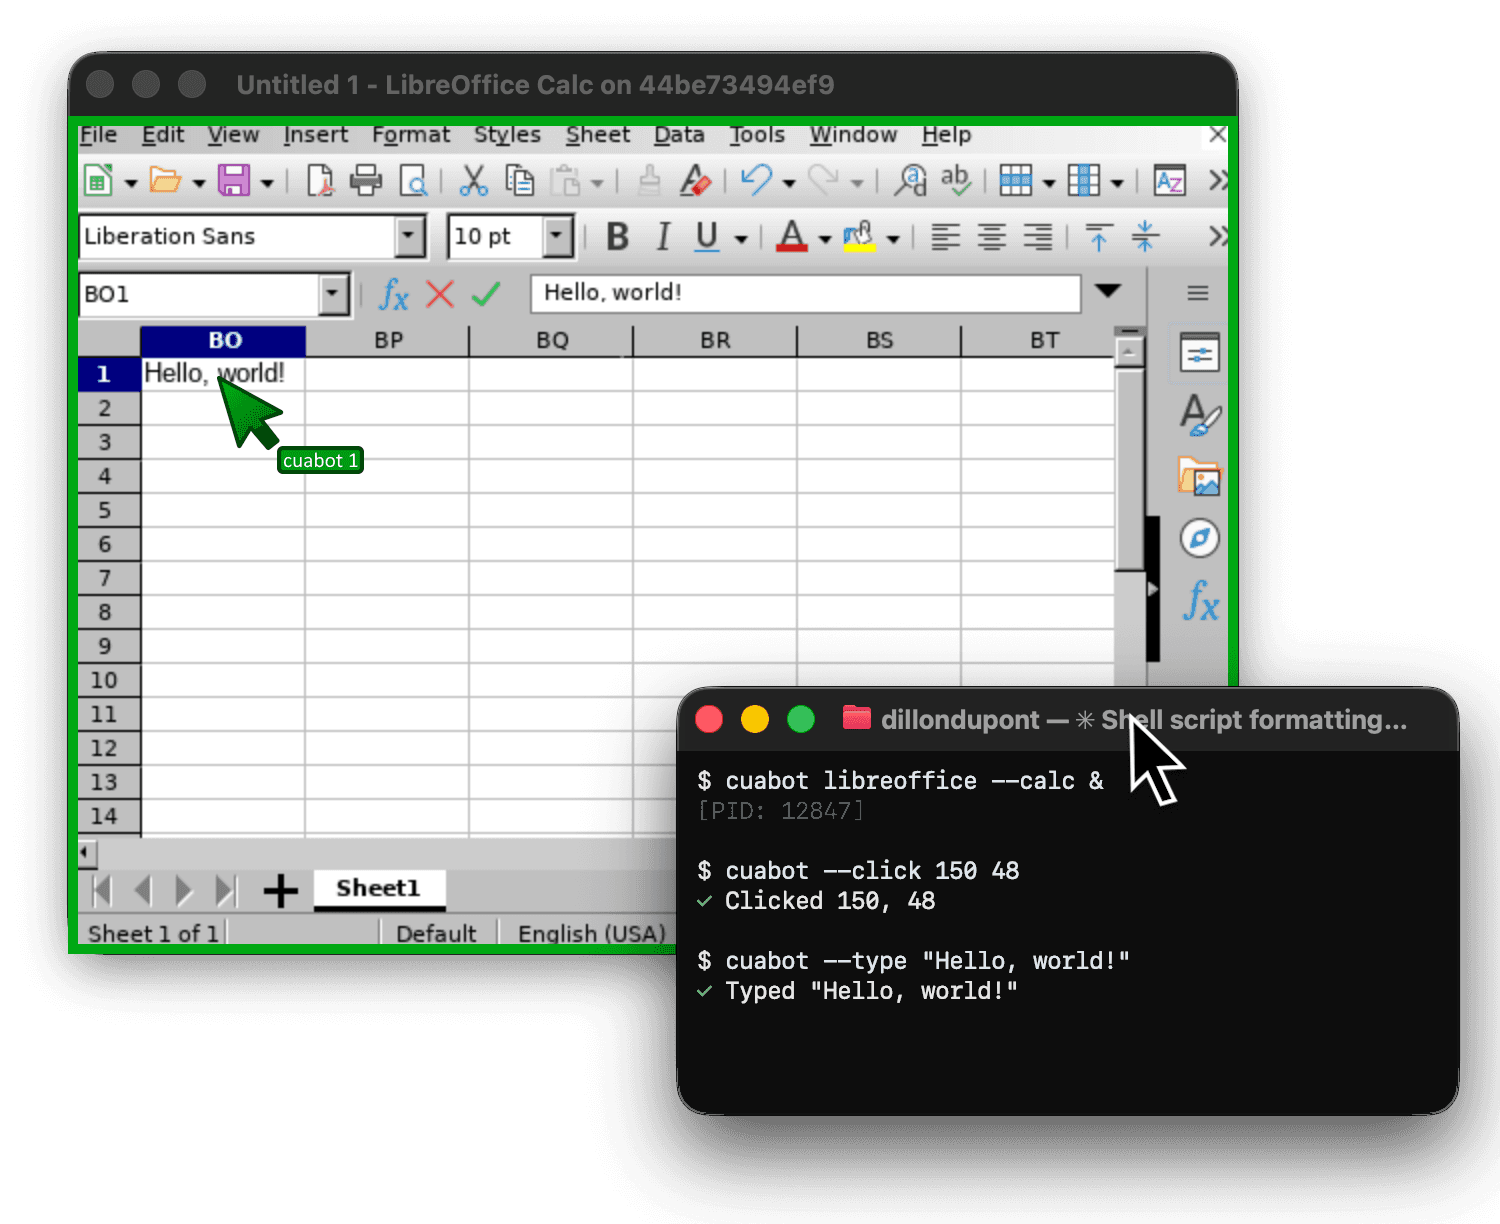Click the Print icon
1500x1224 pixels.
(366, 181)
